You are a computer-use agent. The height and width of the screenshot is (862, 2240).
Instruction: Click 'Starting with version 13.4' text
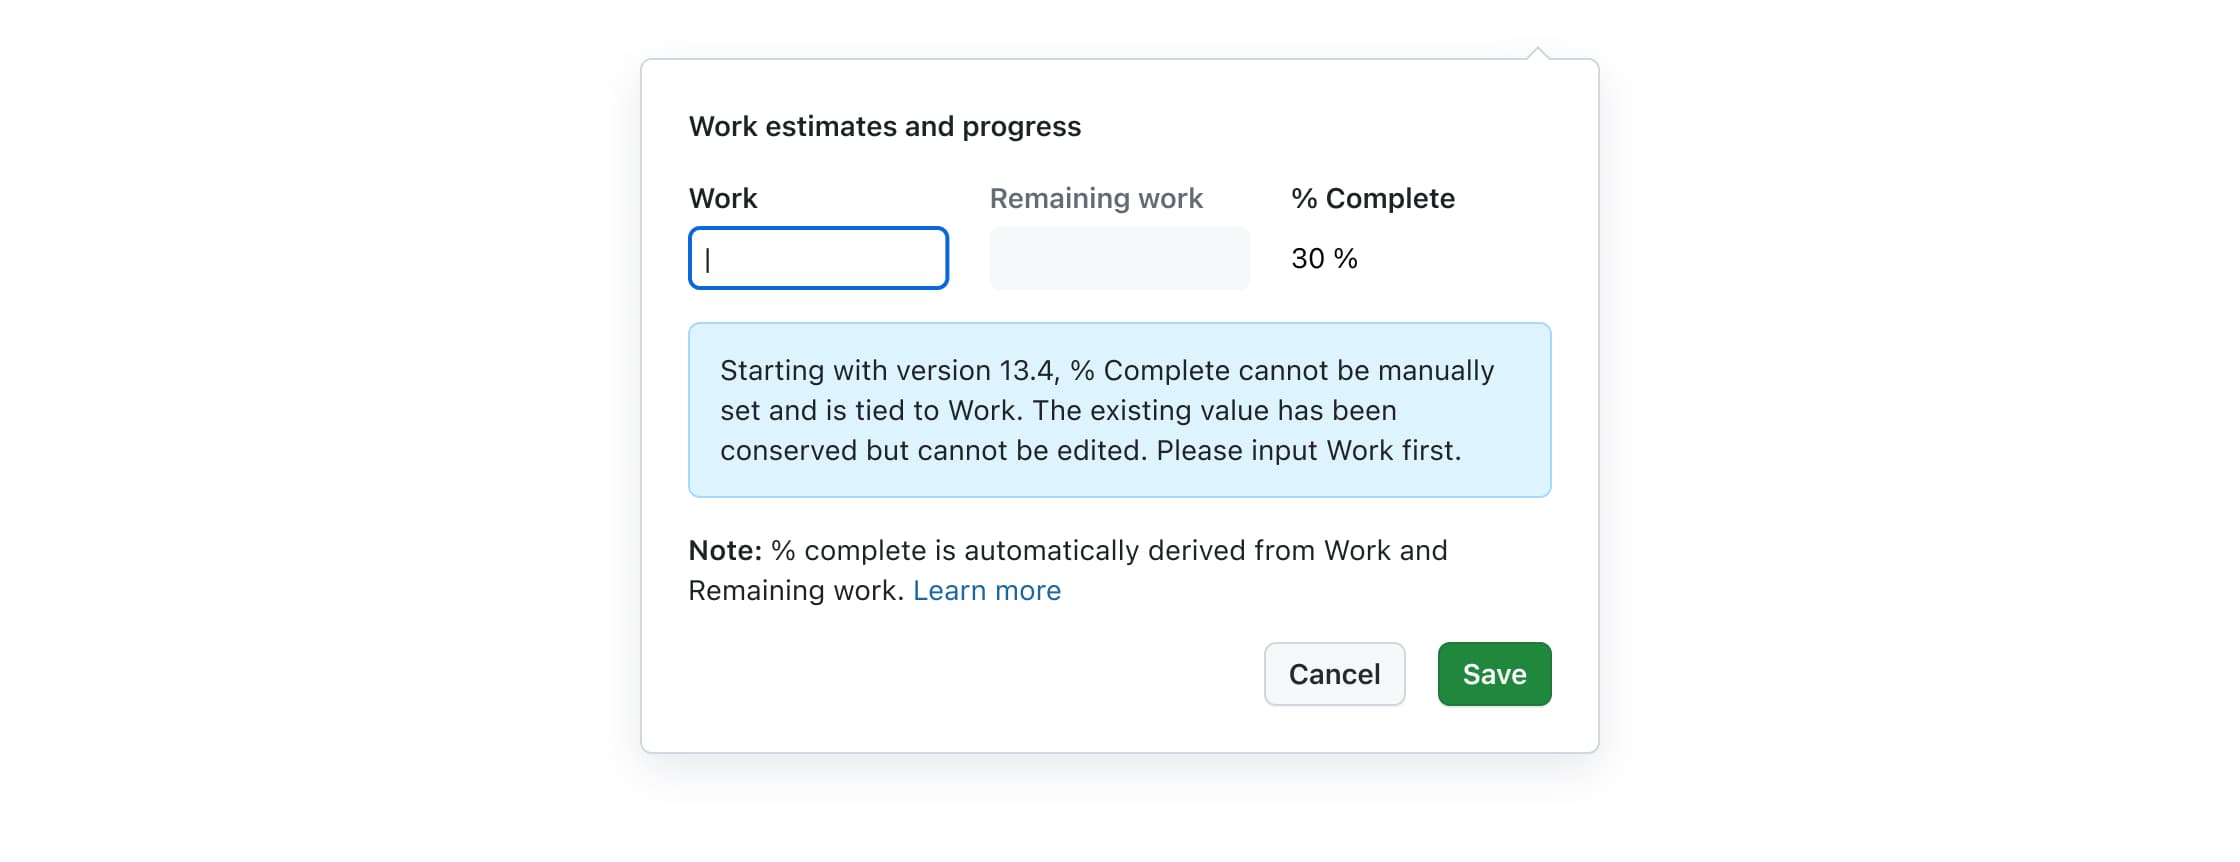click(888, 371)
